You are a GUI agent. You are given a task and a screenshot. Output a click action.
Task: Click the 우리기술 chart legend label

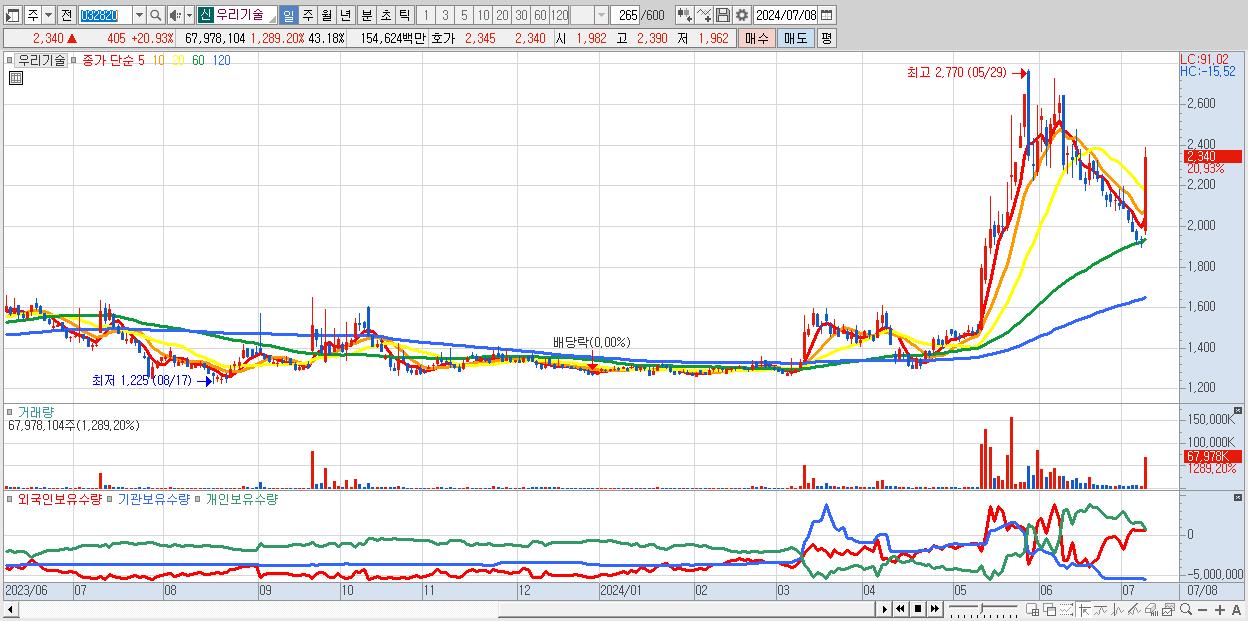click(x=42, y=60)
